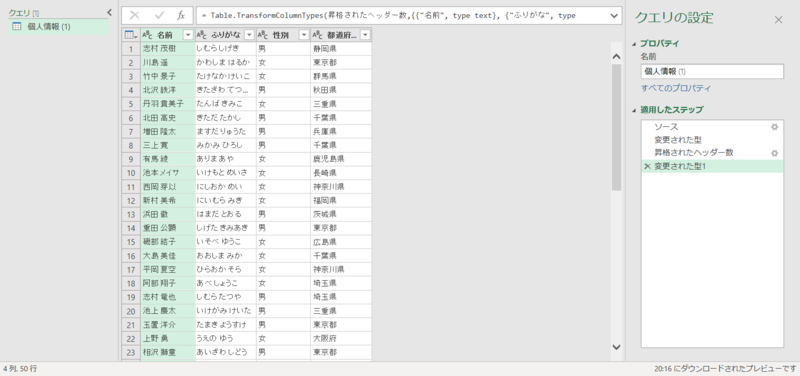The image size is (800, 376).
Task: Select the 性別 column header
Action: (283, 35)
